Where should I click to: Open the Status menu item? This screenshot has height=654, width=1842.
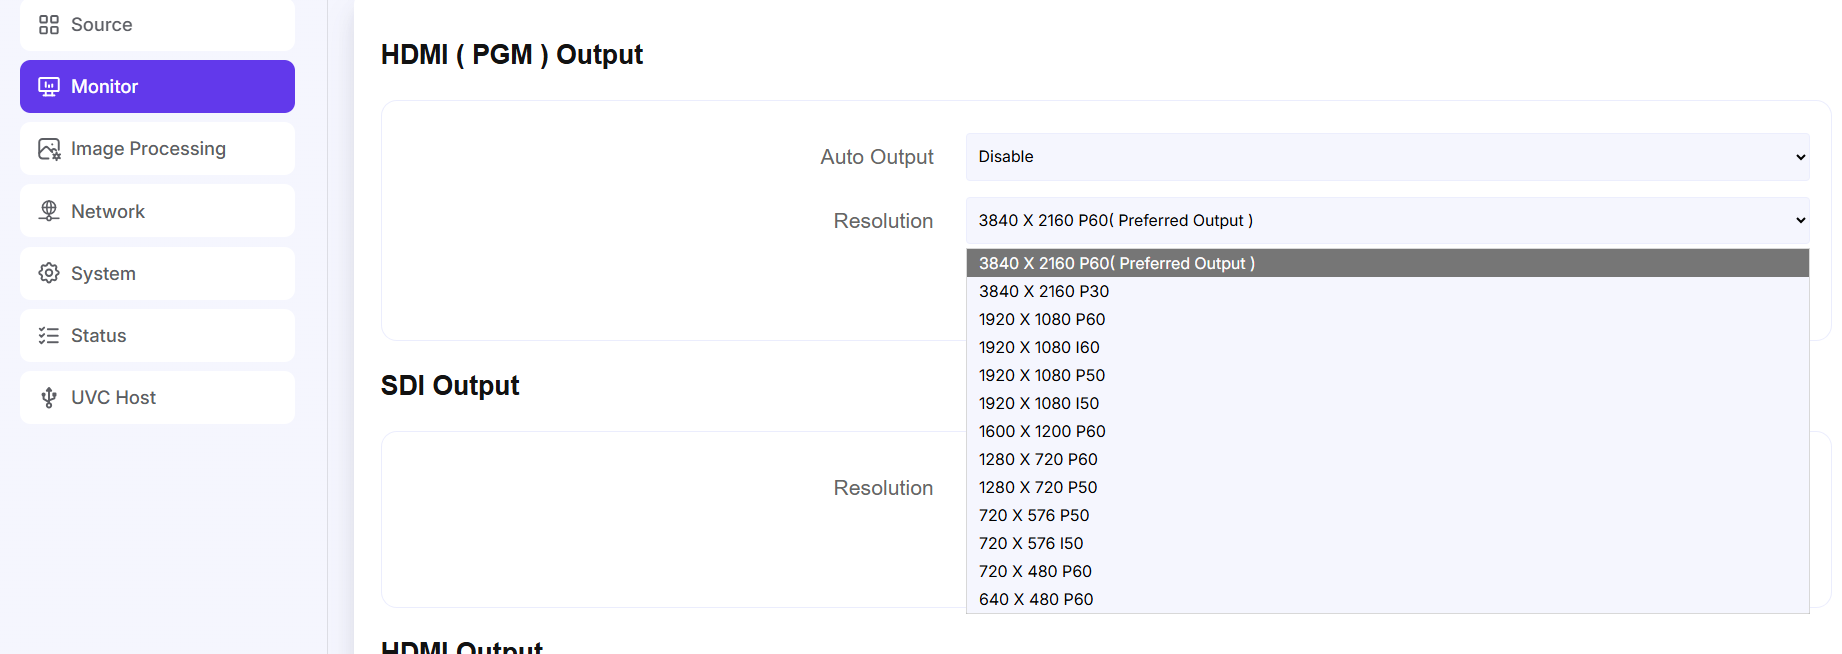[x=157, y=335]
